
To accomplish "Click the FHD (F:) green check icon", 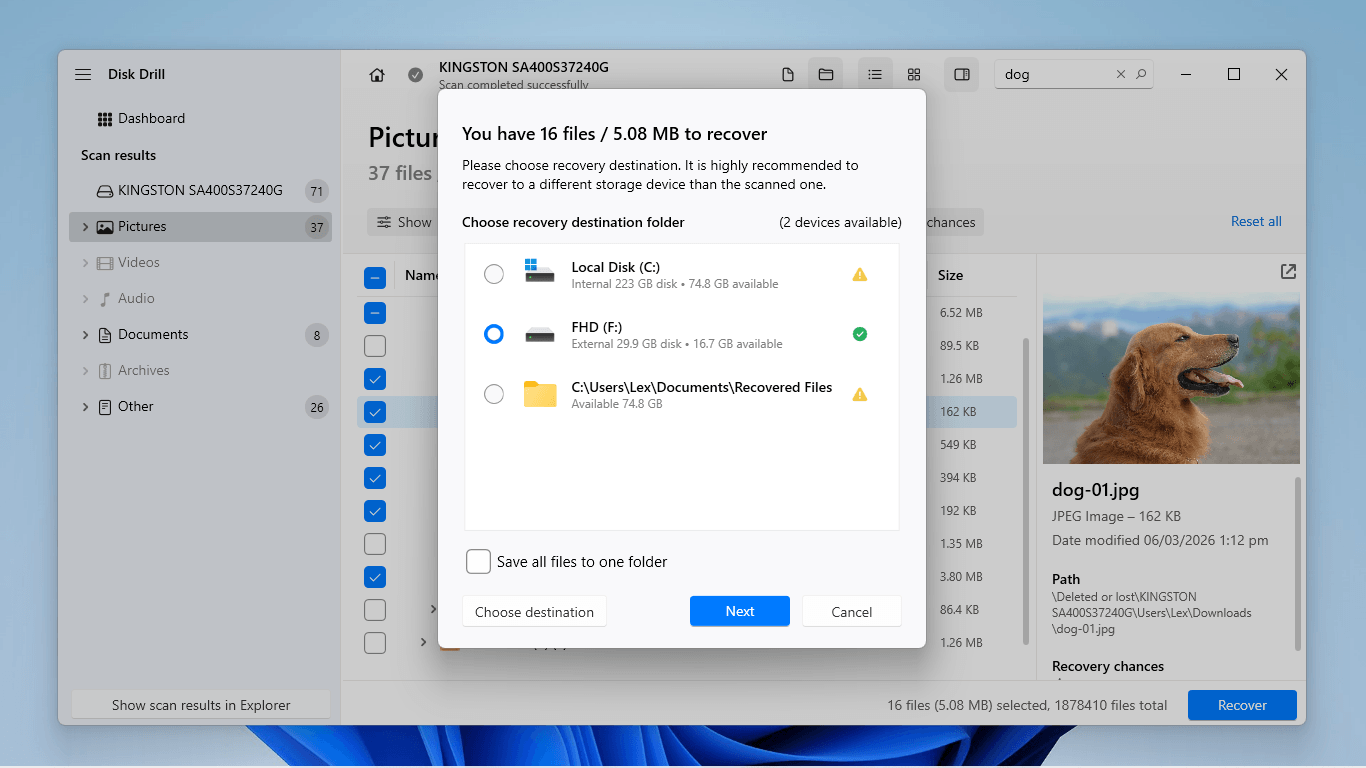I will (x=859, y=334).
